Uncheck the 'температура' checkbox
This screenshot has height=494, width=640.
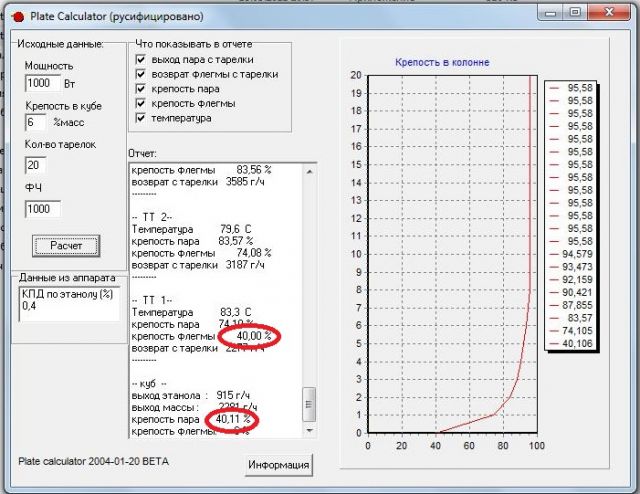pos(141,118)
